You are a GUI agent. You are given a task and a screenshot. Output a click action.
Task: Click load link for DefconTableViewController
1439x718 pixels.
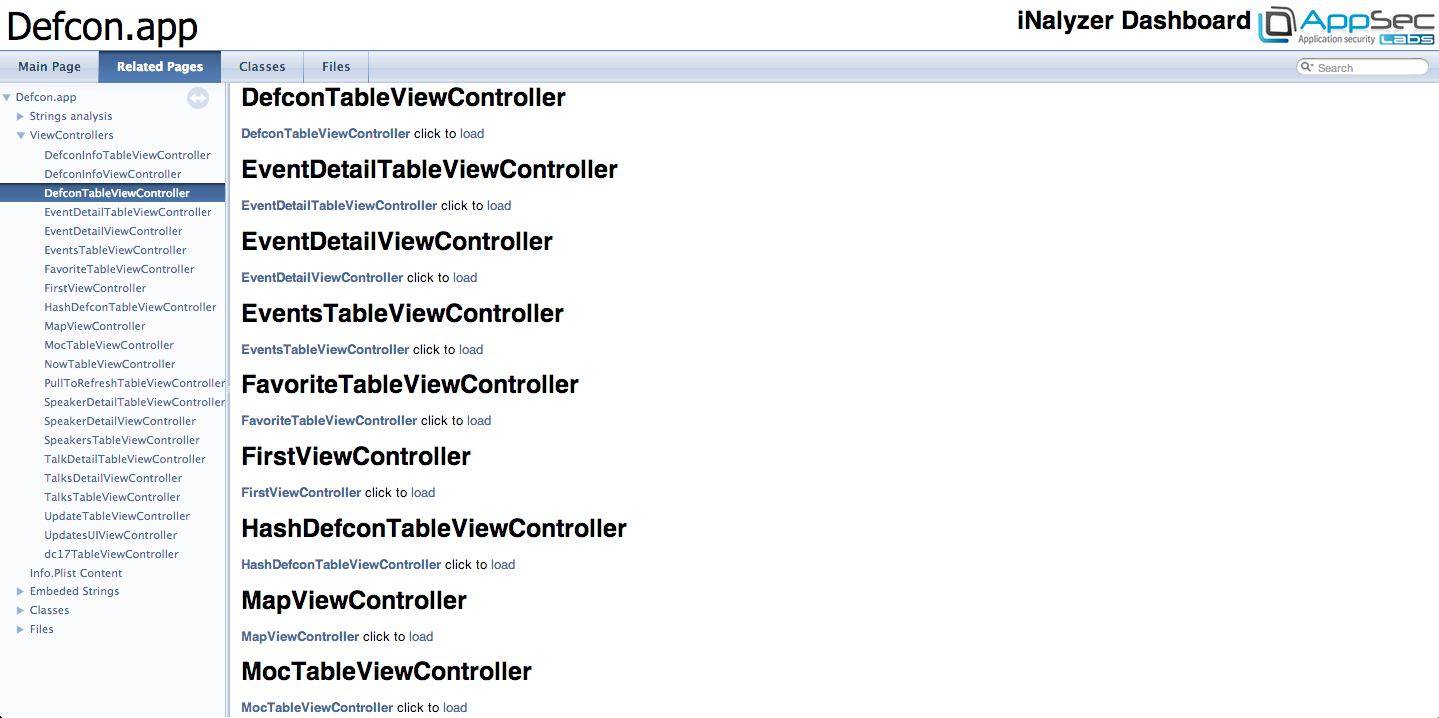472,134
